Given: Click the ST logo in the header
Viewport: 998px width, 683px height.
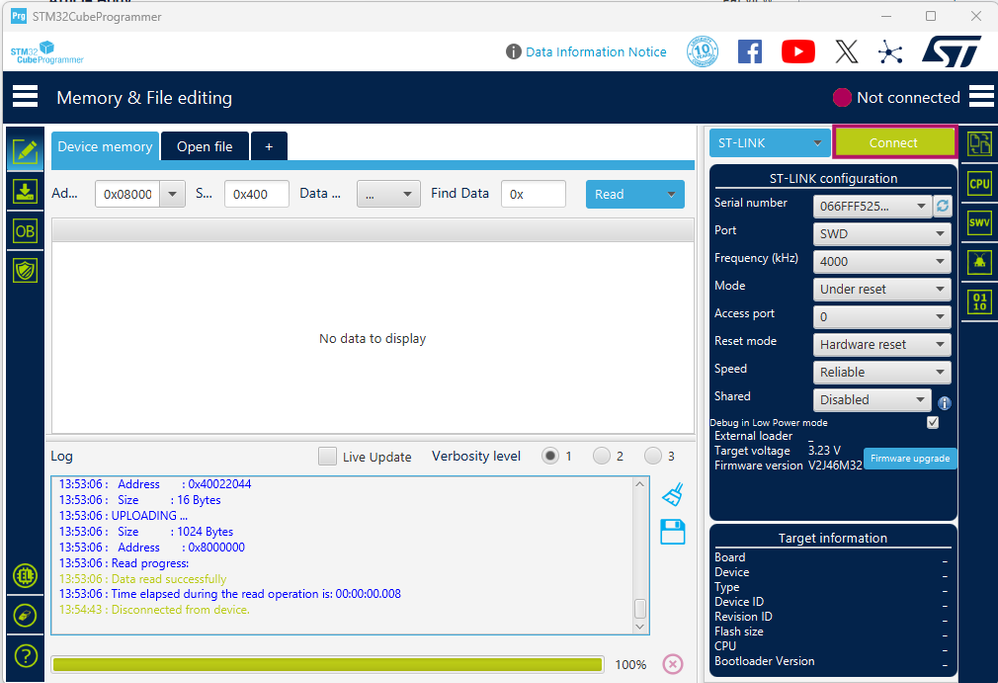Looking at the screenshot, I should click(952, 51).
